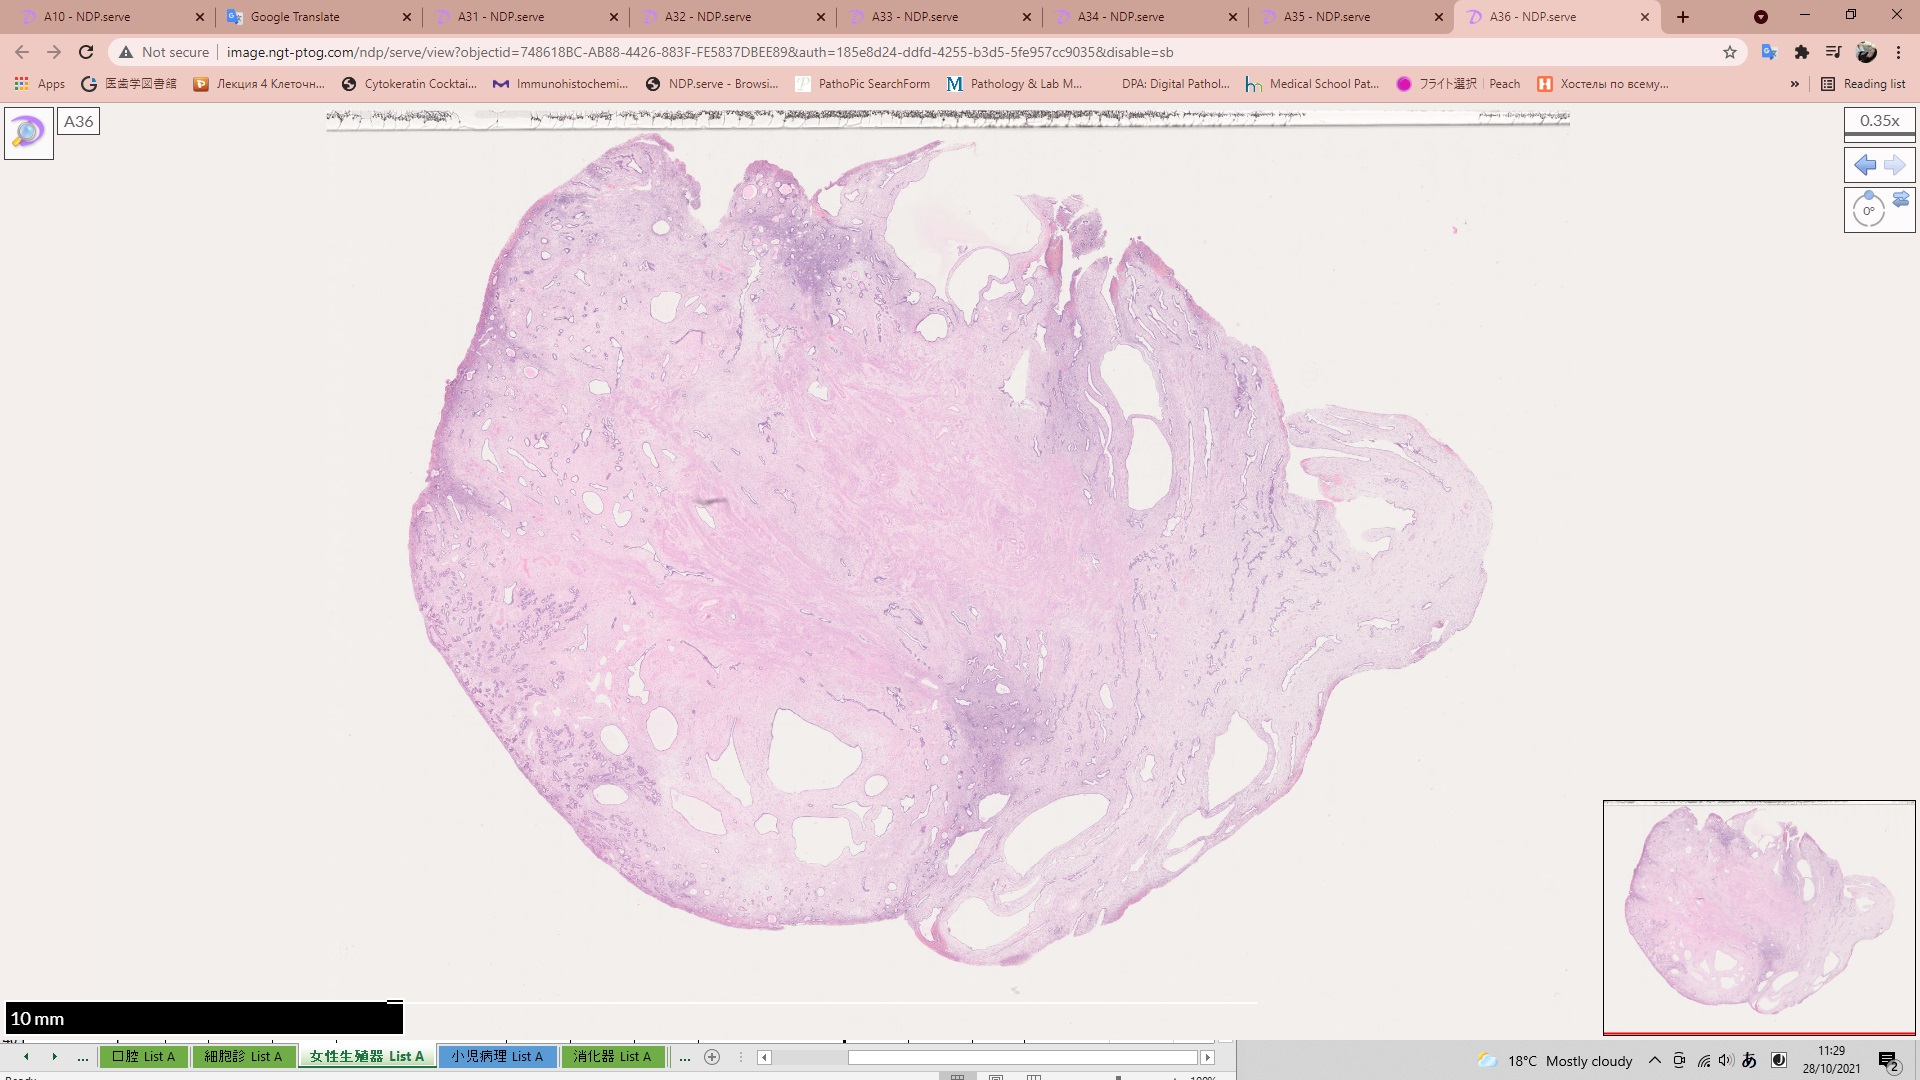Click the sheet tabs previous arrow
The height and width of the screenshot is (1080, 1920).
pos(26,1057)
